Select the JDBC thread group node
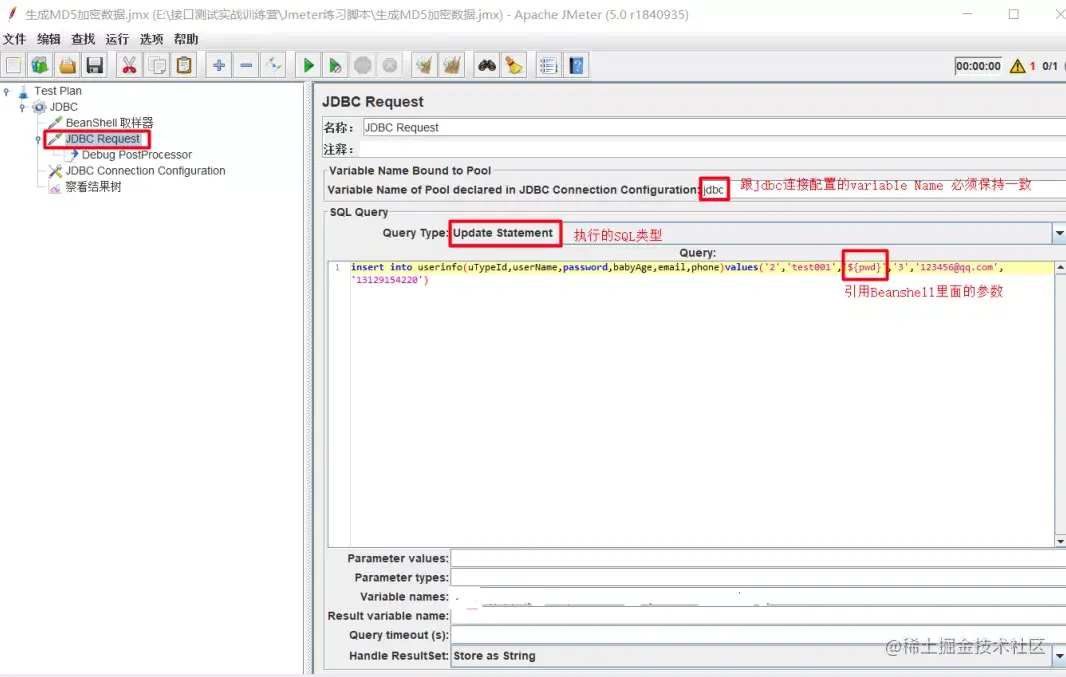 63,107
